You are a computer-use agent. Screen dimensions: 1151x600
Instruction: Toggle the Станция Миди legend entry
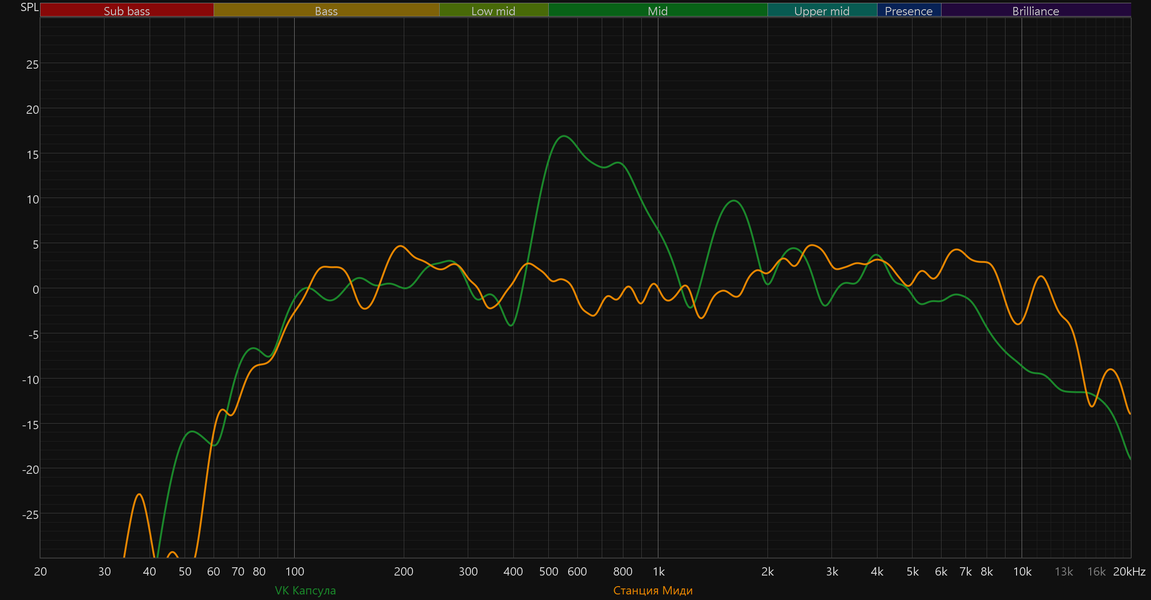pos(653,590)
